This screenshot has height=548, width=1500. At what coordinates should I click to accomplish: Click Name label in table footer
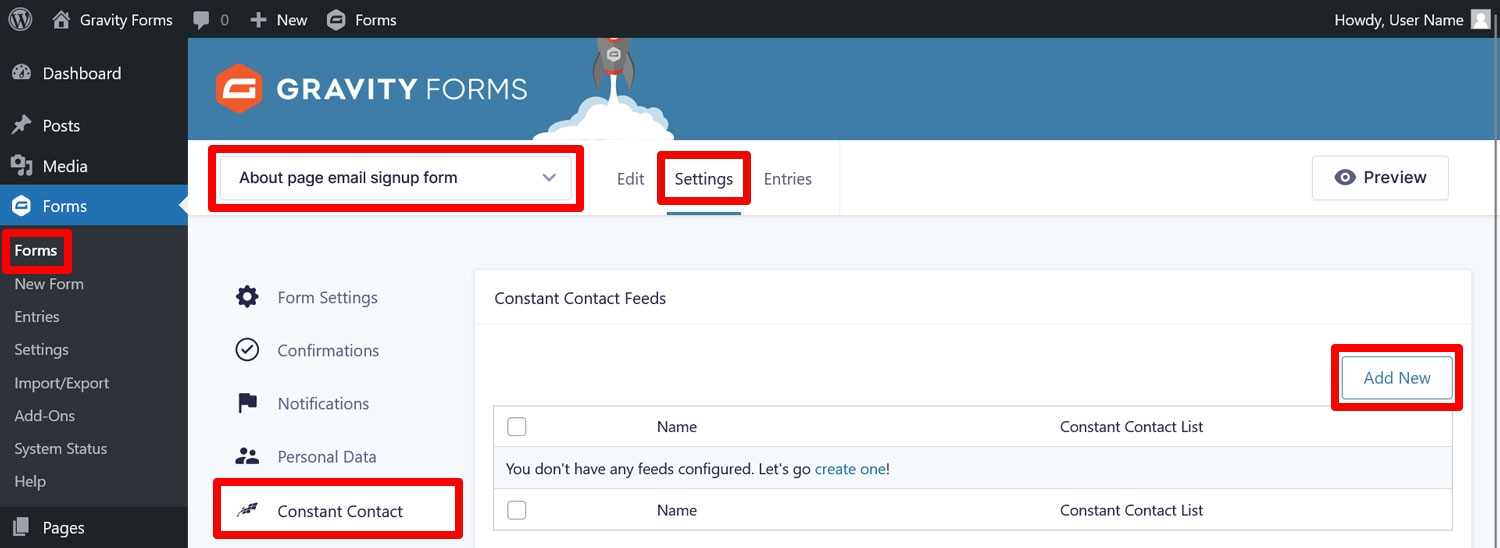[677, 510]
